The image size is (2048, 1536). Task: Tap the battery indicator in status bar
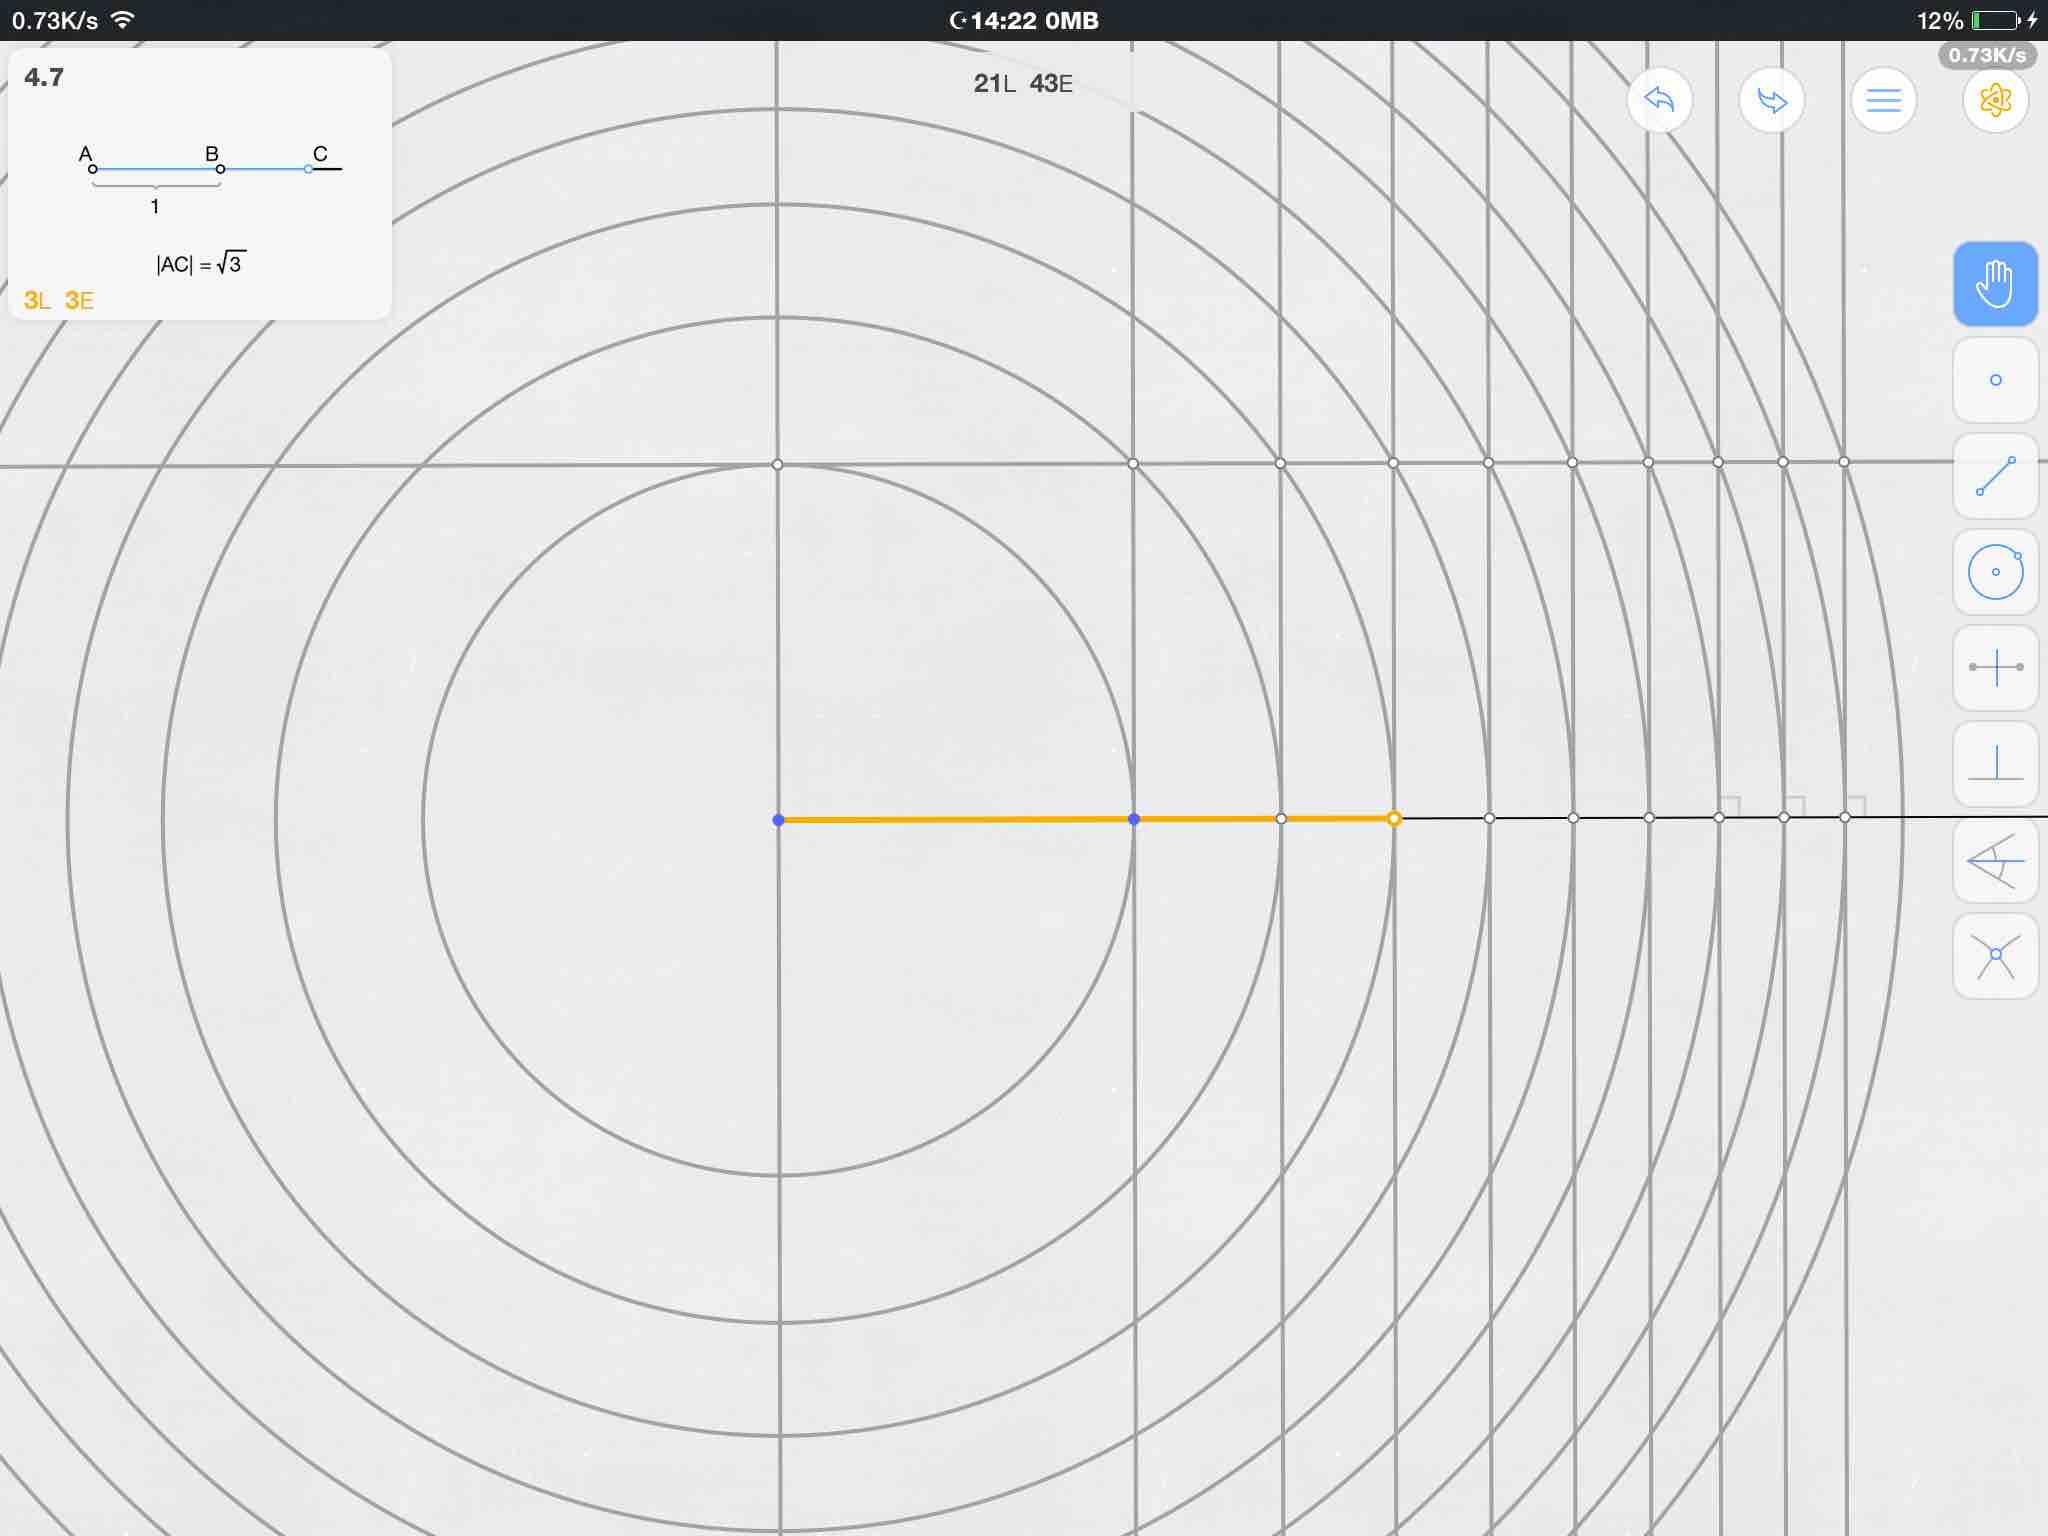pyautogui.click(x=1996, y=20)
